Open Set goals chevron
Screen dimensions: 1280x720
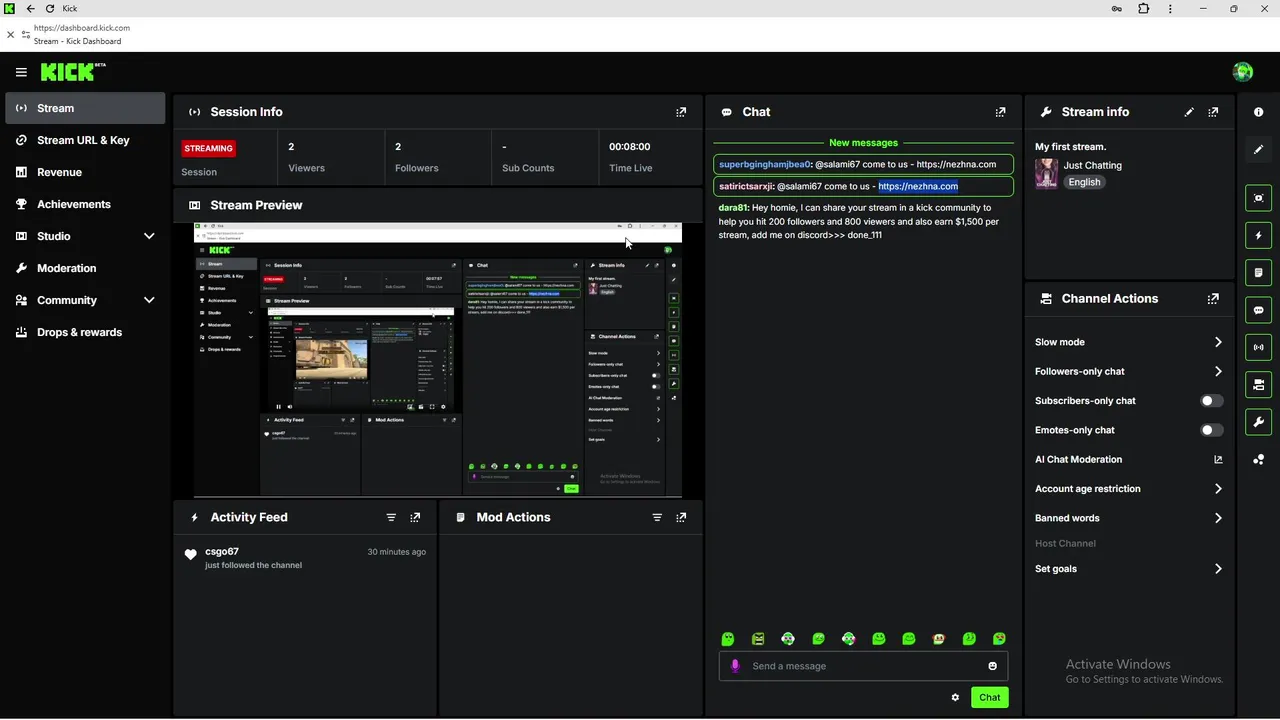coord(1218,569)
